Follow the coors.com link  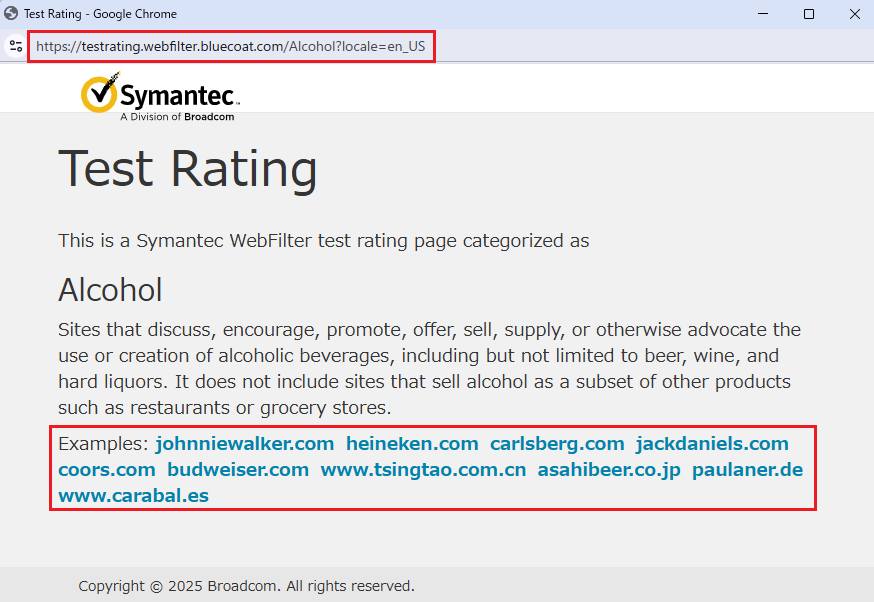[107, 469]
